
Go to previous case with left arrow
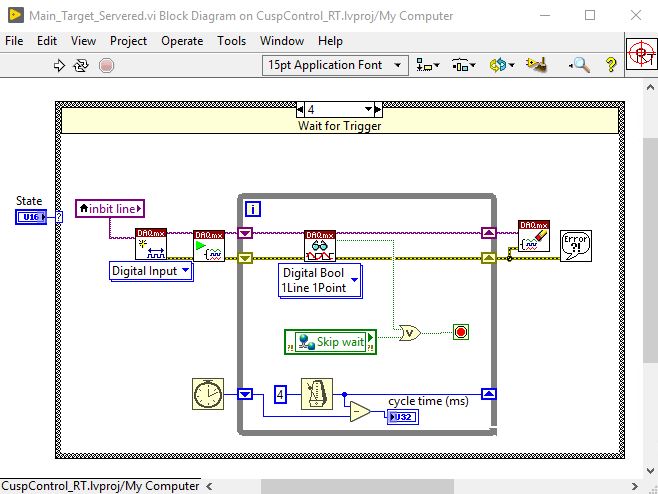300,110
